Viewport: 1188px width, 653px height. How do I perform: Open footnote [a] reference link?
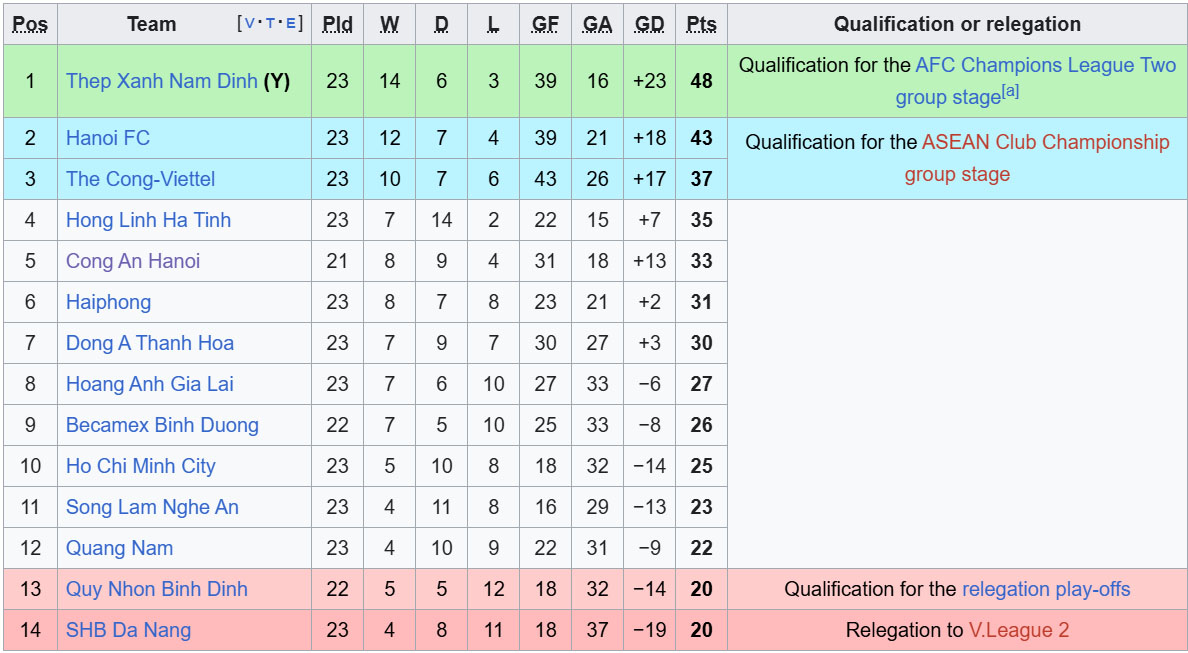coord(1010,92)
